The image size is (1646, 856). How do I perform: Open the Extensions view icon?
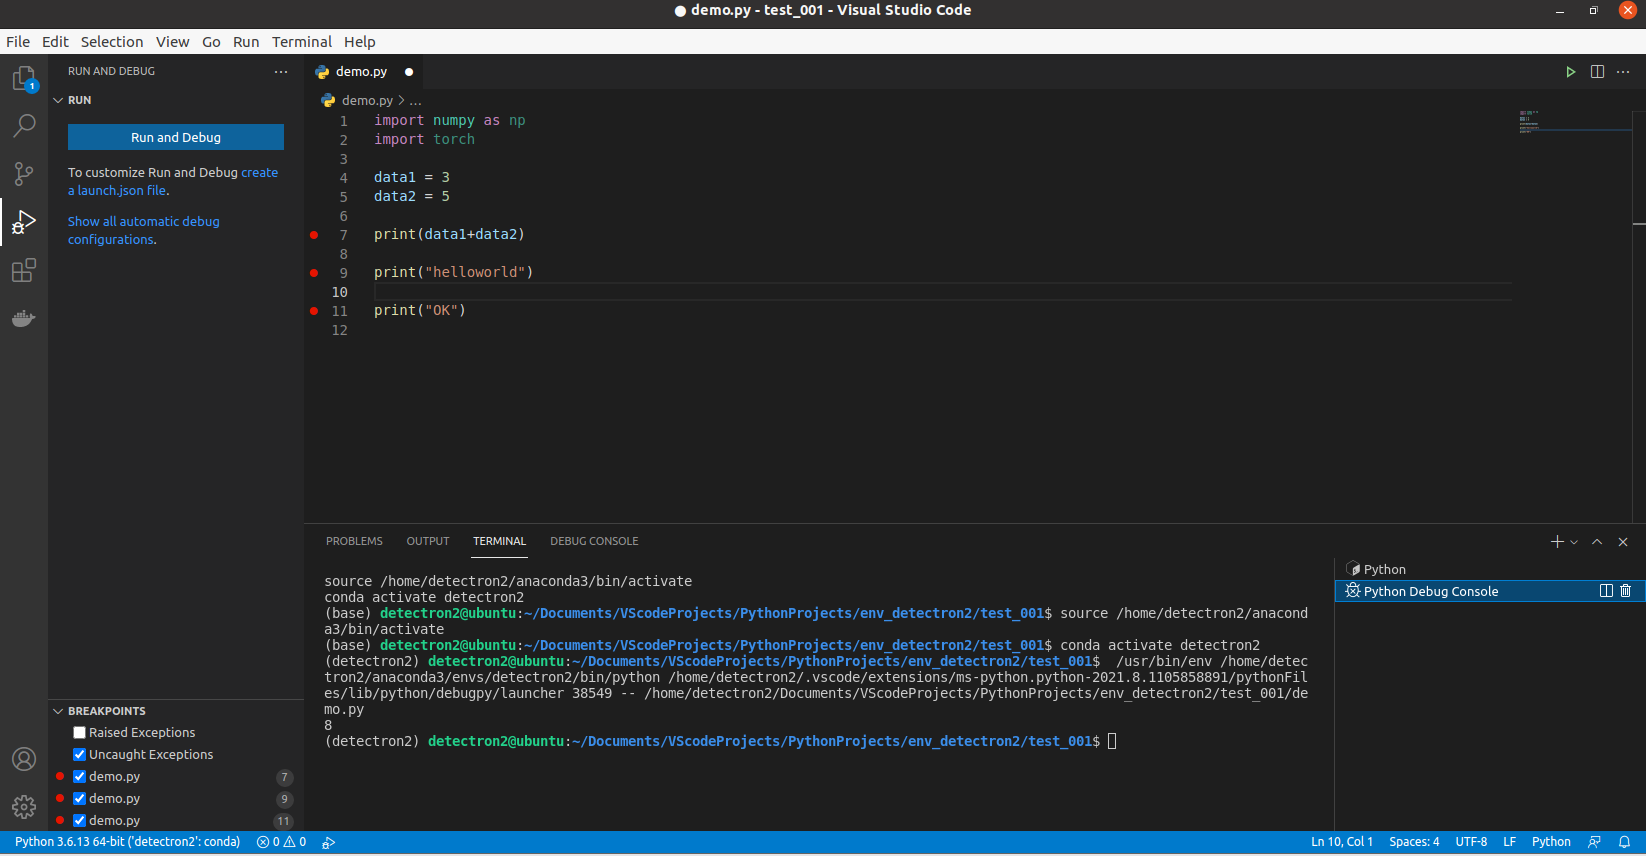click(x=24, y=270)
